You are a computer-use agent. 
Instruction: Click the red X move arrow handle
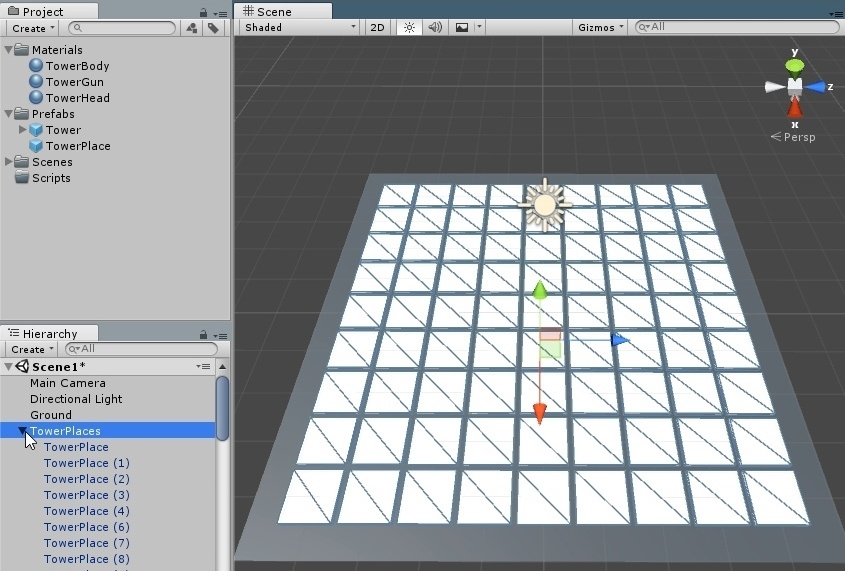pyautogui.click(x=539, y=414)
